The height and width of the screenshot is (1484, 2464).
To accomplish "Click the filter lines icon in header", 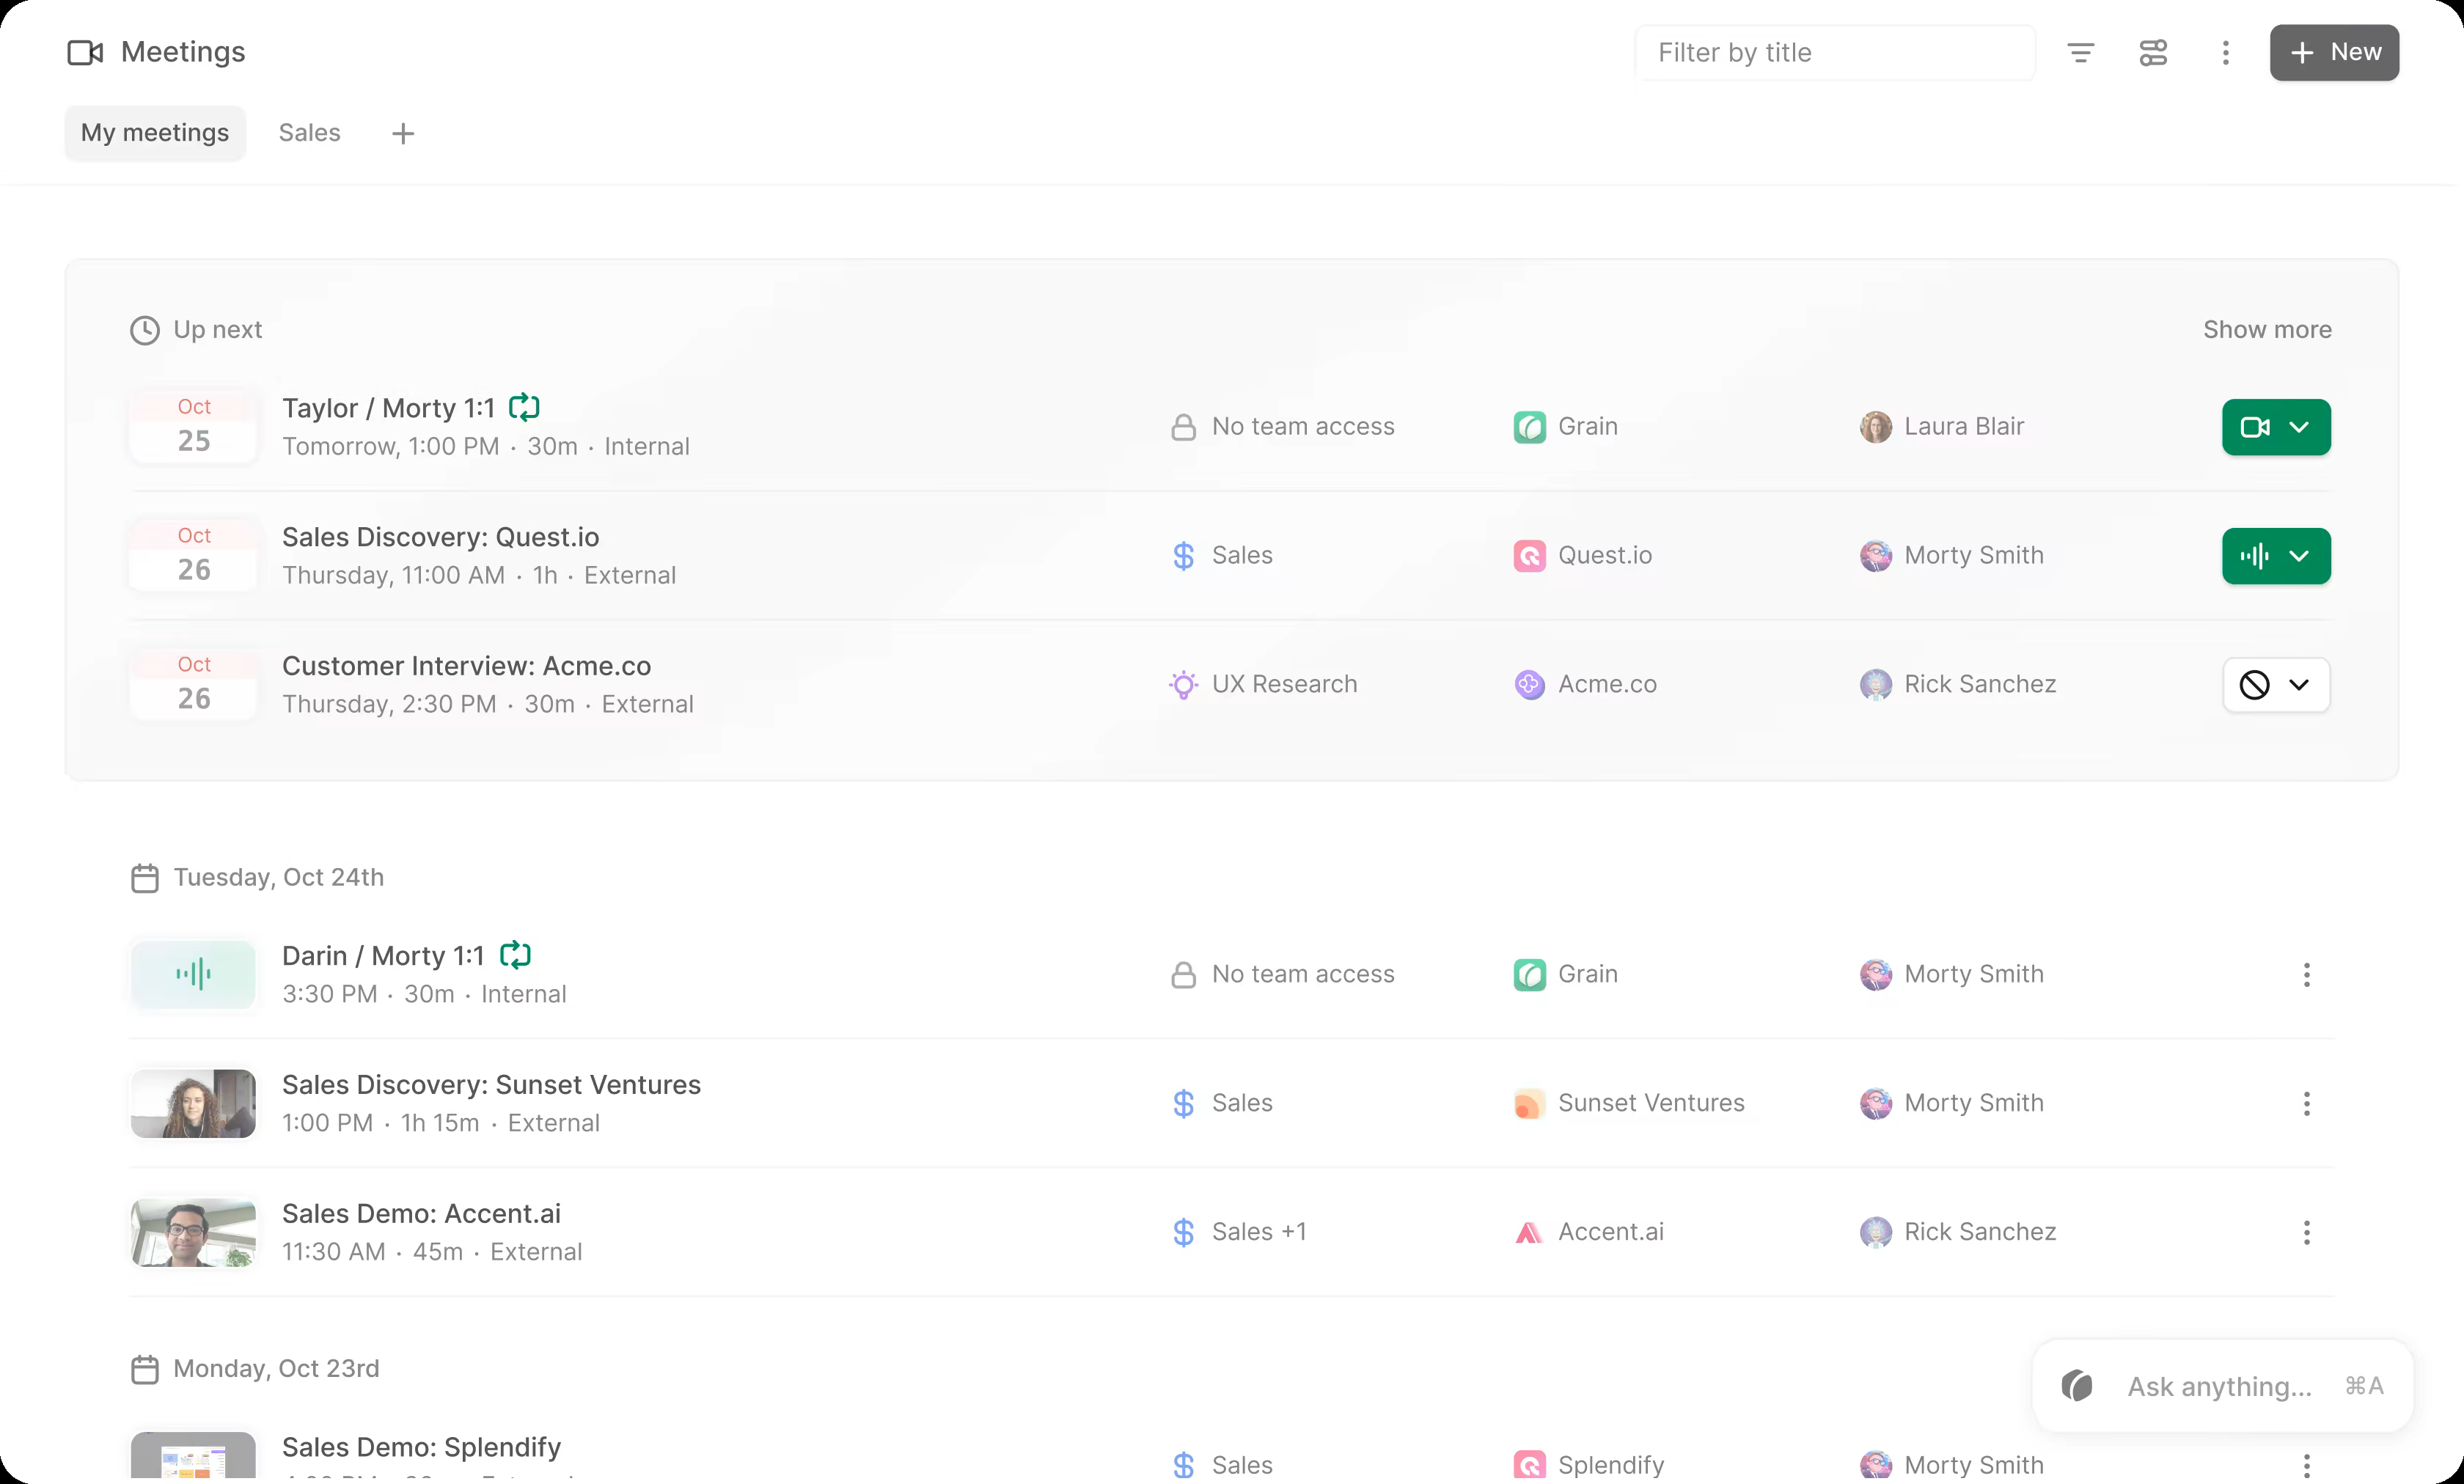I will tap(2080, 53).
